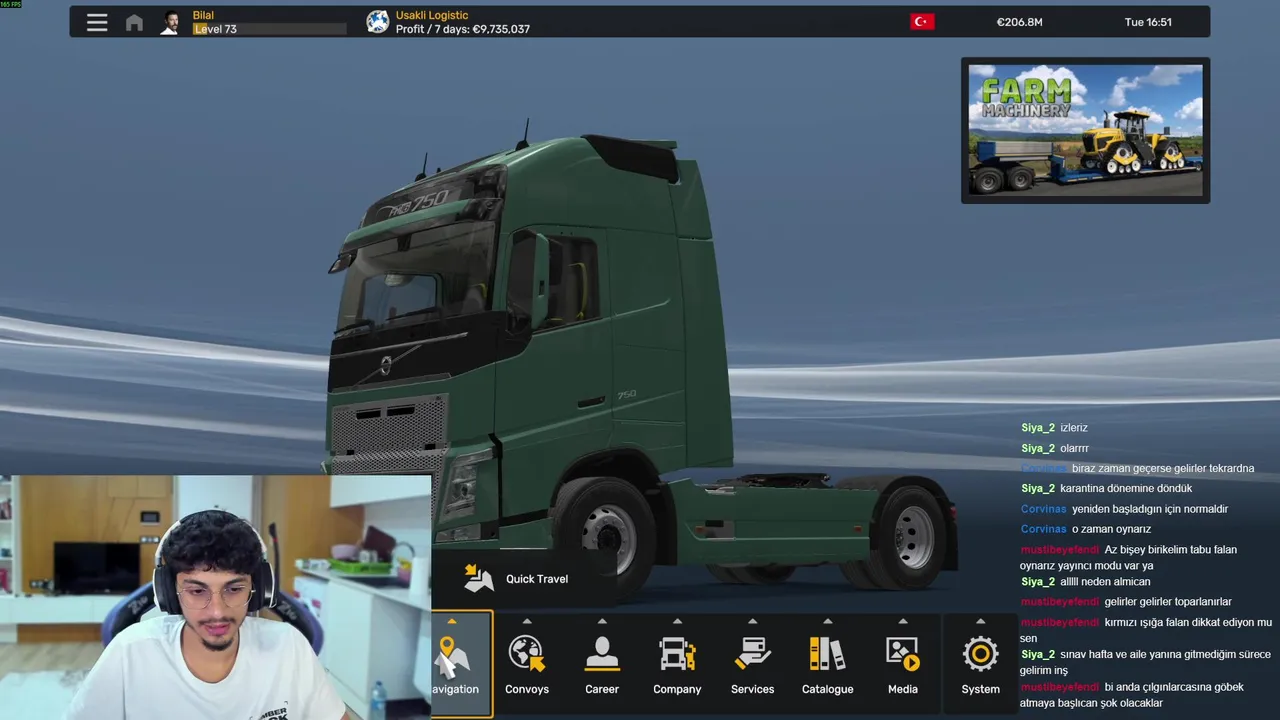Open the Company menu icon
Image resolution: width=1280 pixels, height=720 pixels.
(x=677, y=653)
